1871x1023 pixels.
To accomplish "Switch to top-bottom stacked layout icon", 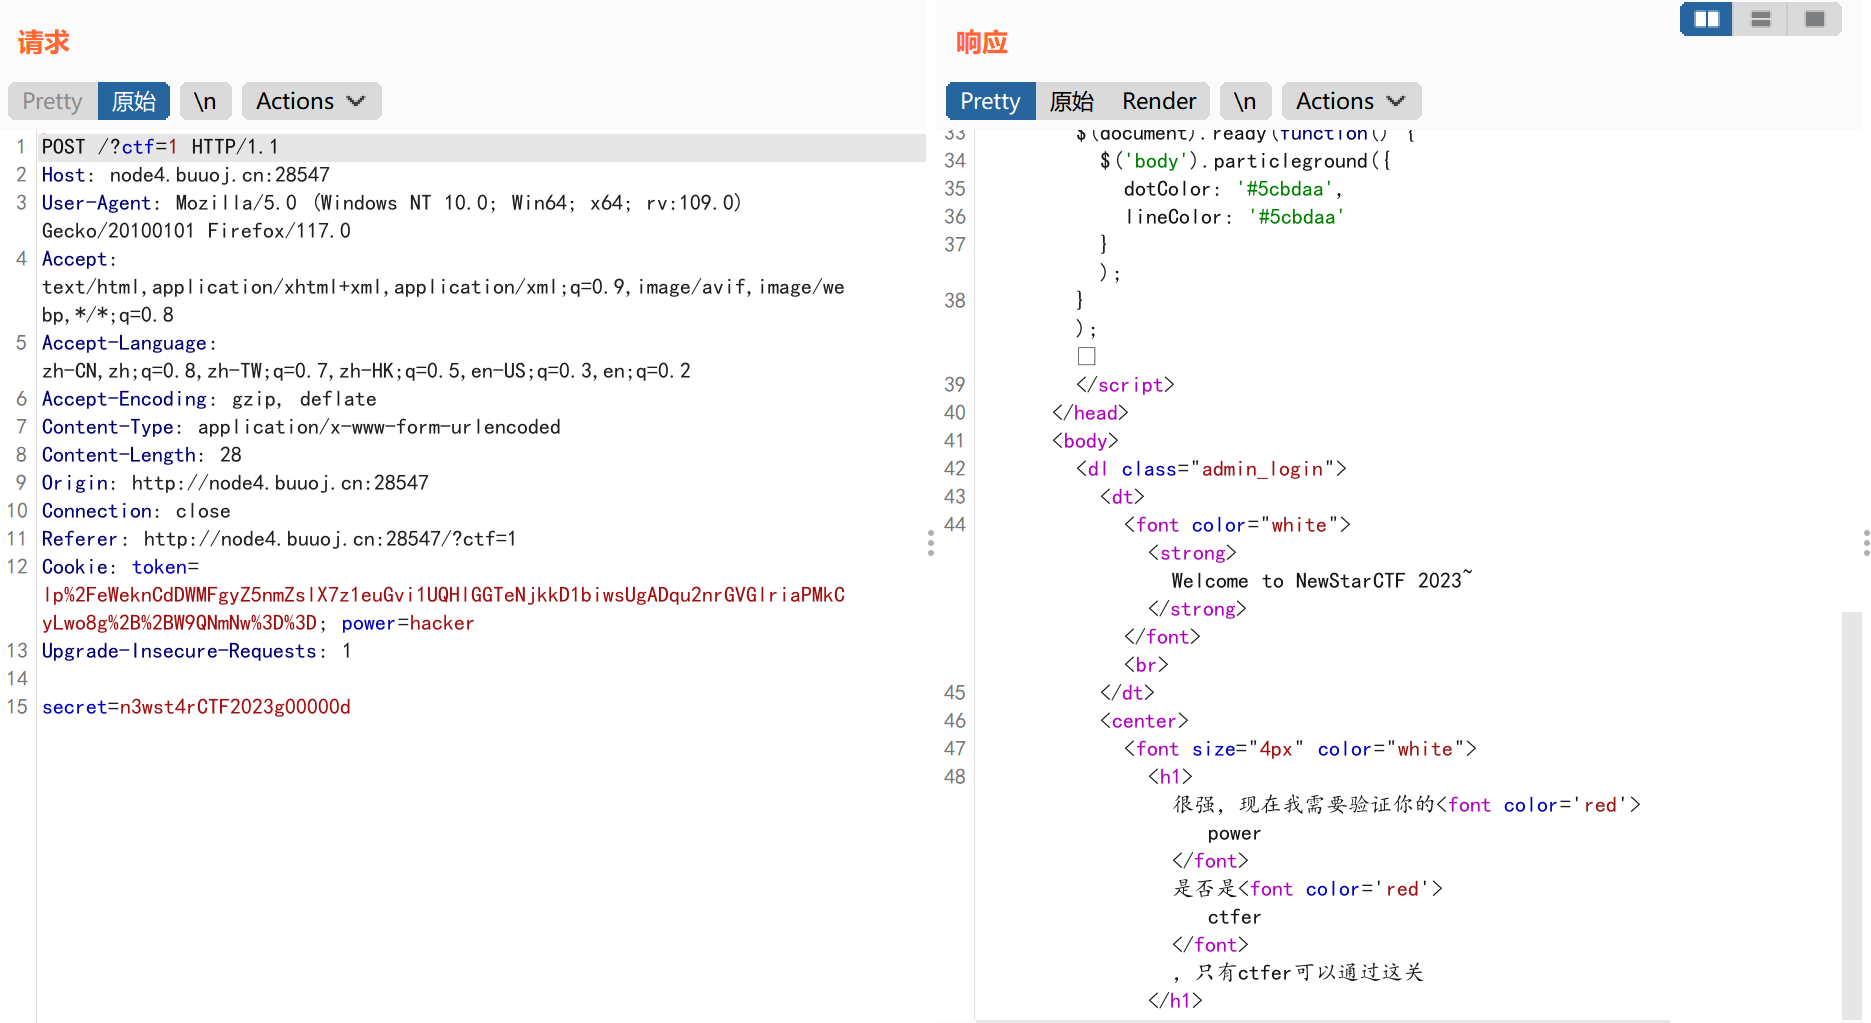I will pyautogui.click(x=1761, y=19).
